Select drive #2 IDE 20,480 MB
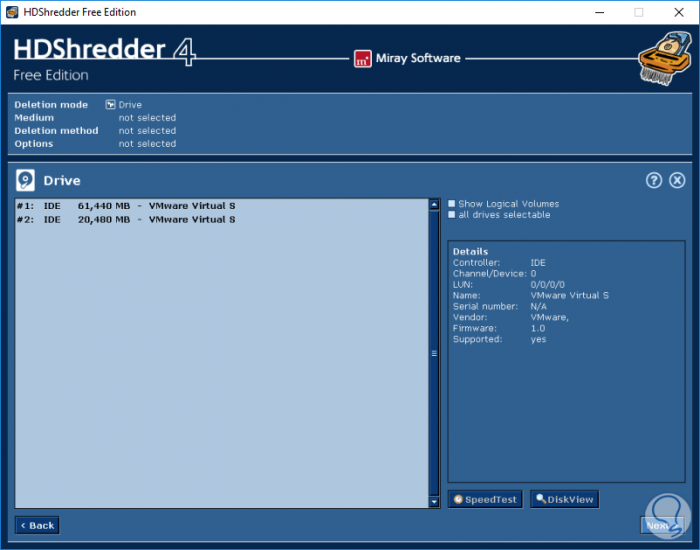Viewport: 700px width, 550px height. 221,220
